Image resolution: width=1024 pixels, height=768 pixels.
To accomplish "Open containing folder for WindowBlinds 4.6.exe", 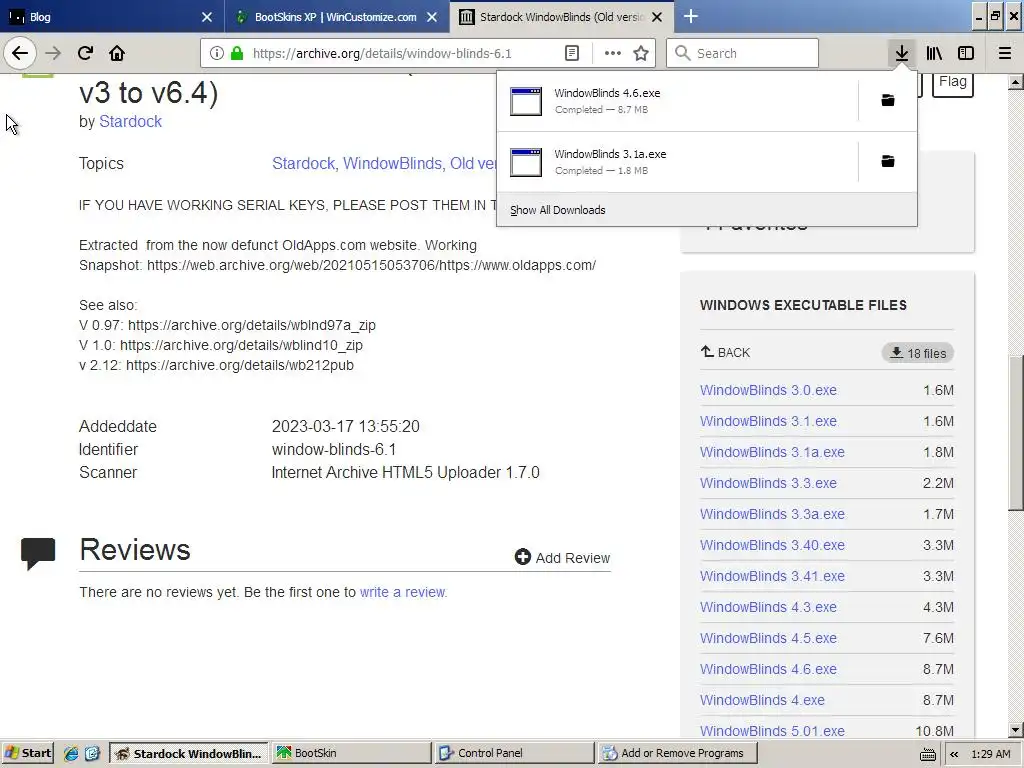I will click(888, 101).
